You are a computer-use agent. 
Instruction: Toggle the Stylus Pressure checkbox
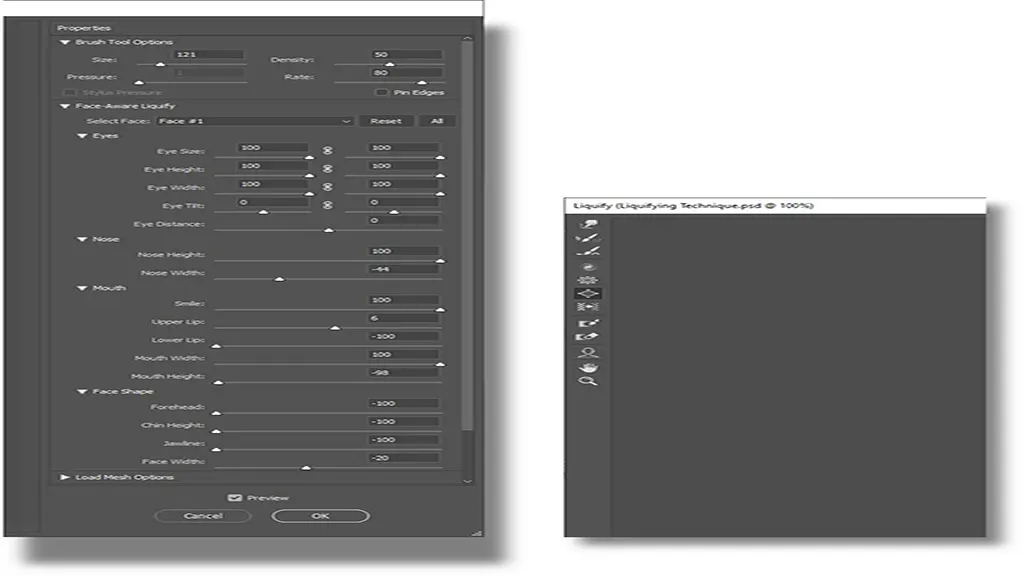[x=69, y=93]
